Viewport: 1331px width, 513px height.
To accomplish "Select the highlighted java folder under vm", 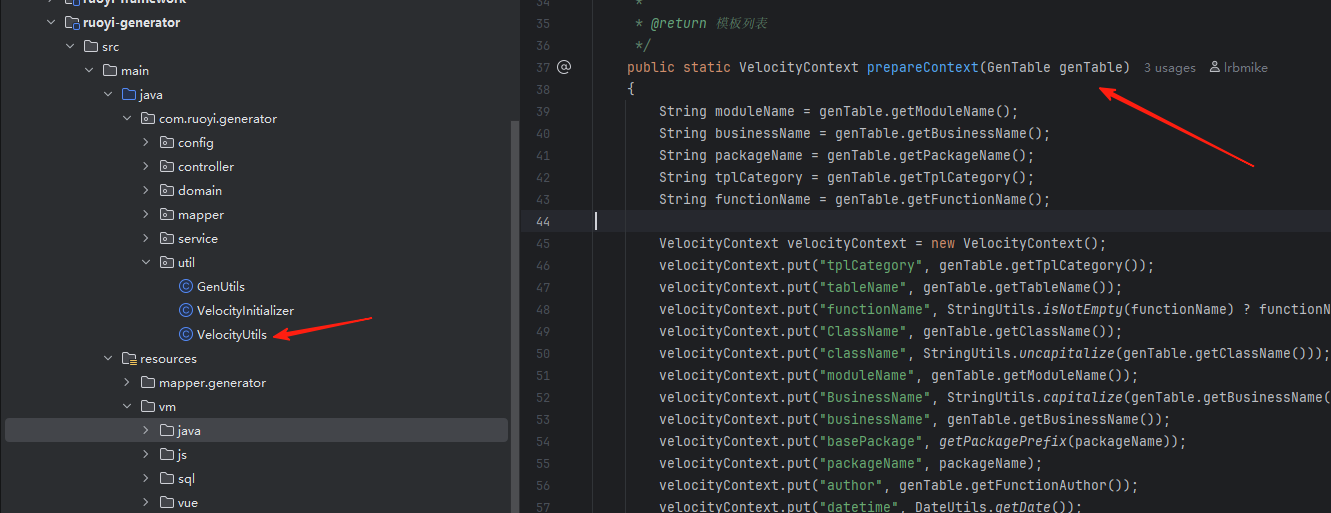I will pyautogui.click(x=188, y=431).
